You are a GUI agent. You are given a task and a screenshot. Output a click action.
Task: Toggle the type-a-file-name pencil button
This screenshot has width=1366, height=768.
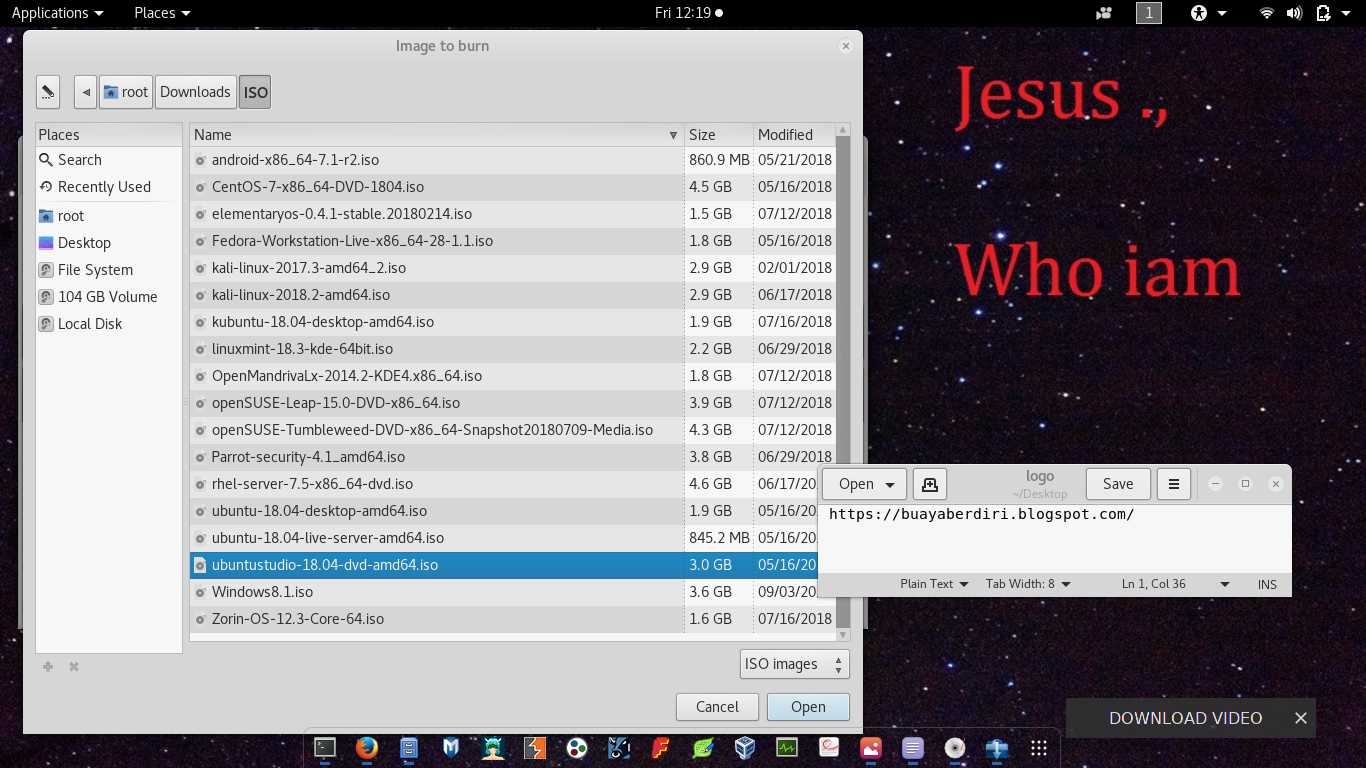(x=48, y=92)
